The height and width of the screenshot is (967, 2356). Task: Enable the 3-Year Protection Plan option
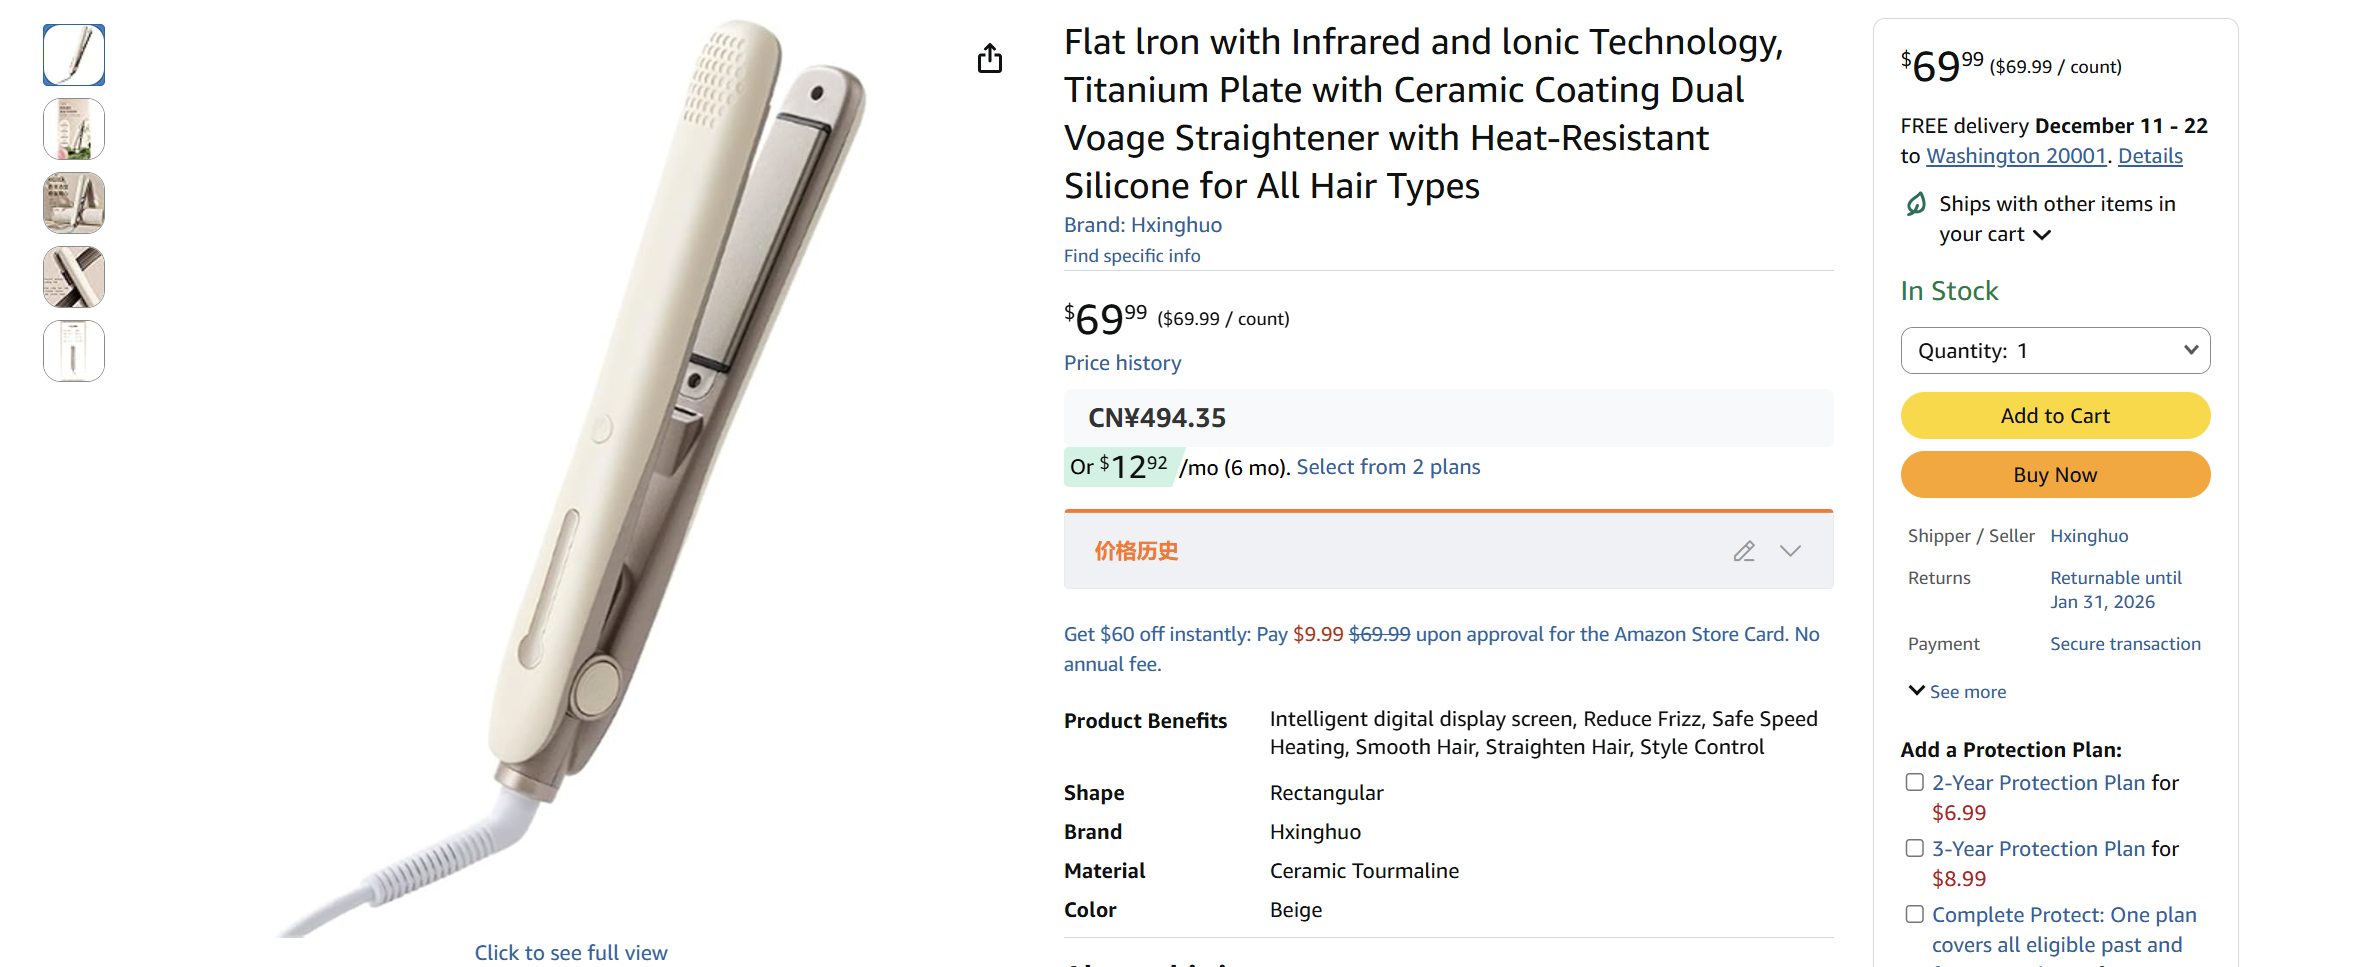coord(1914,847)
